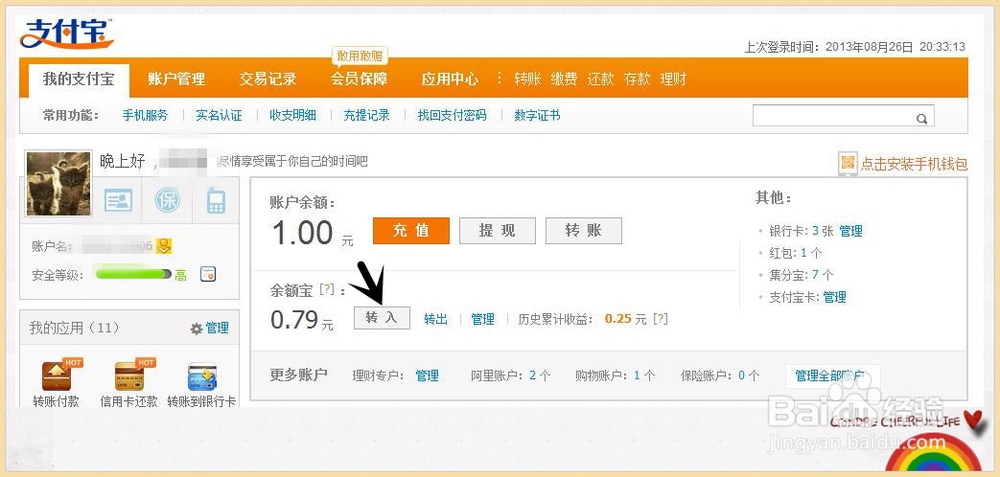Viewport: 1000px width, 477px height.
Task: Click the QR code icon for 手机钱包
Action: (848, 164)
